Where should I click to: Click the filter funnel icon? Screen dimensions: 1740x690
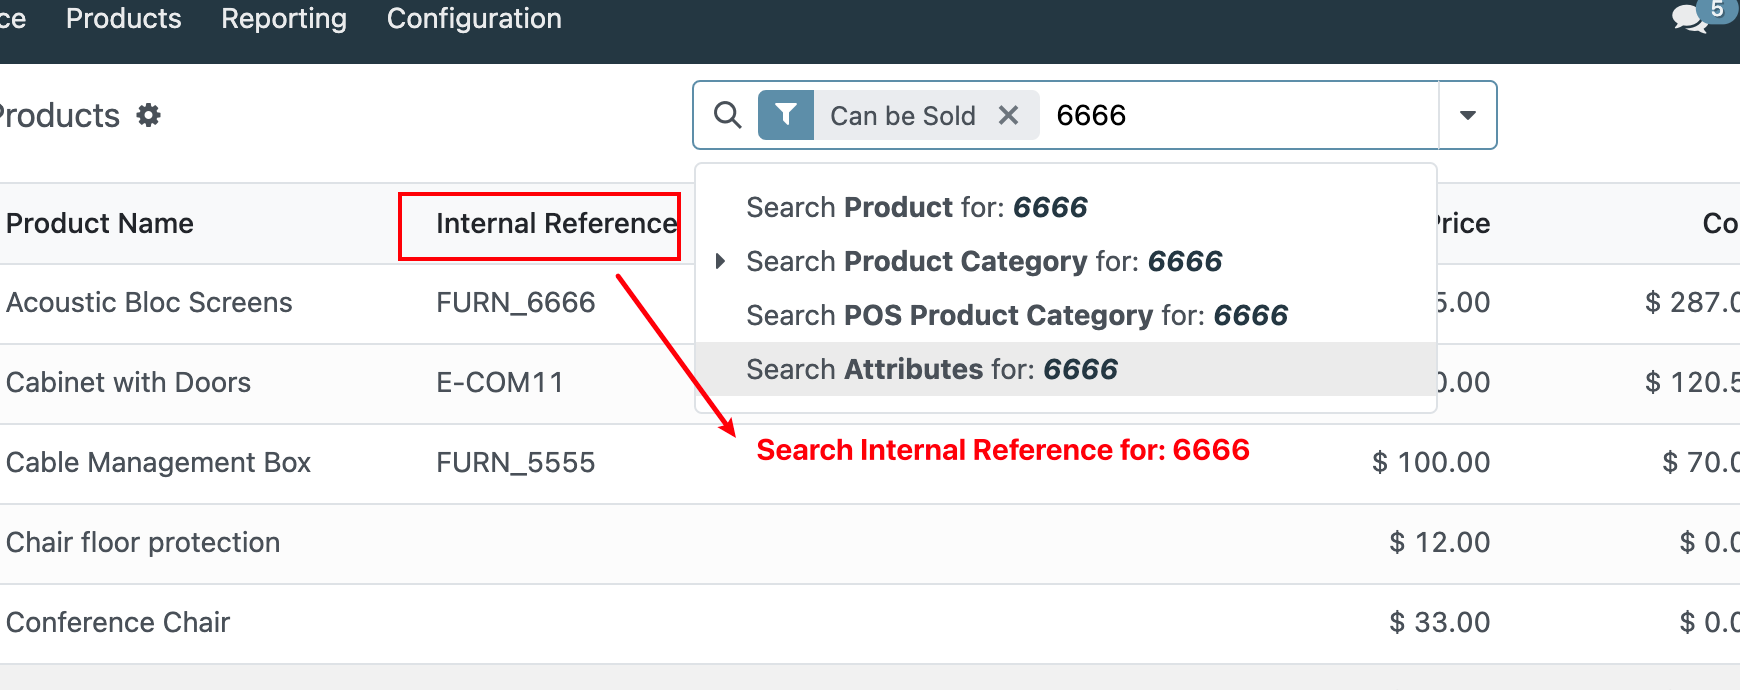[786, 115]
